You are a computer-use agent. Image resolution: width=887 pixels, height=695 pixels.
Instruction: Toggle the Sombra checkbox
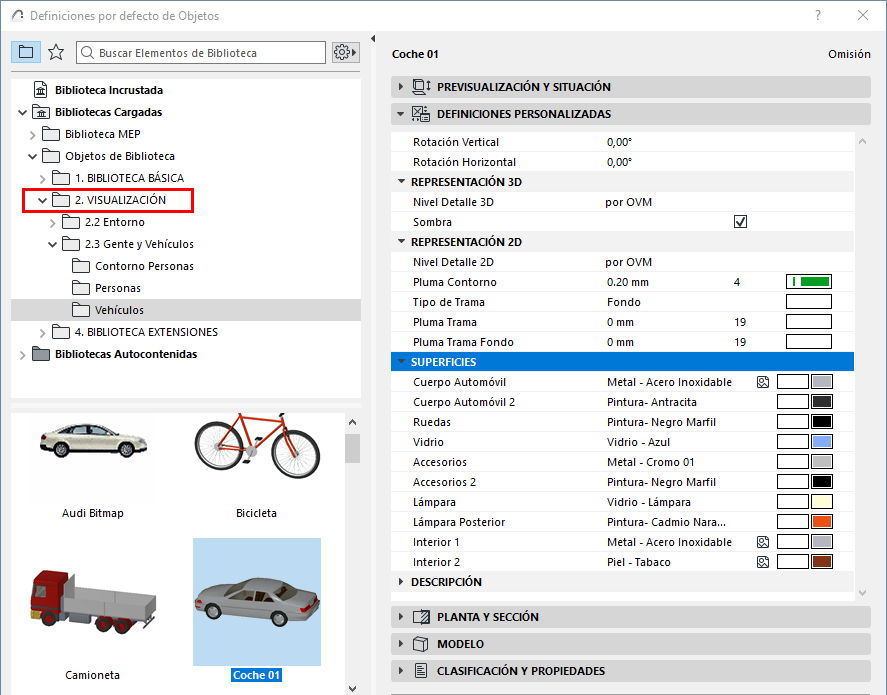[740, 222]
